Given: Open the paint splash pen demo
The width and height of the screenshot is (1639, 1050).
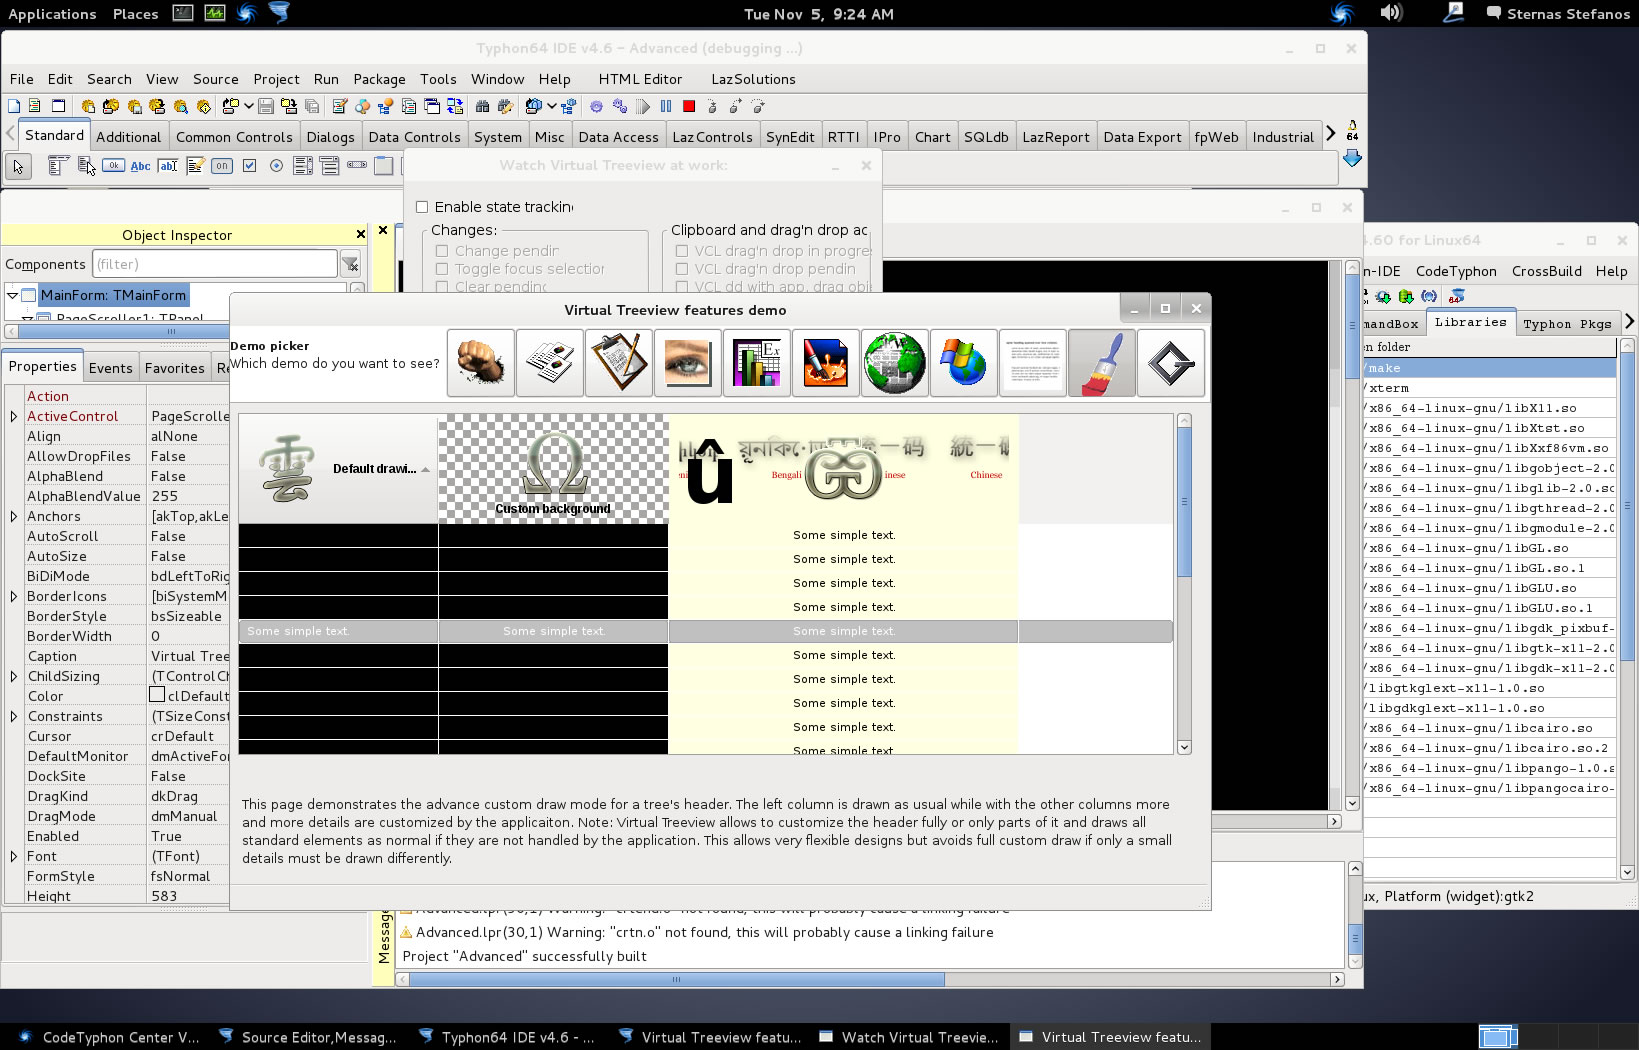Looking at the screenshot, I should pos(826,363).
